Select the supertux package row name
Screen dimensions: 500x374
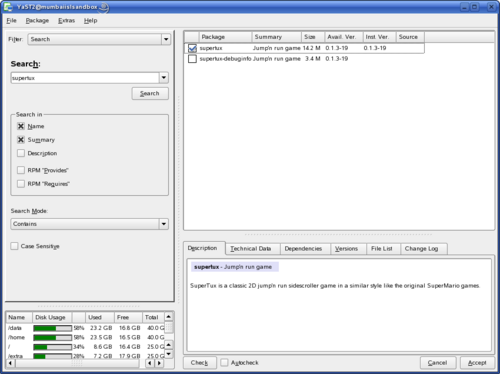click(x=211, y=48)
